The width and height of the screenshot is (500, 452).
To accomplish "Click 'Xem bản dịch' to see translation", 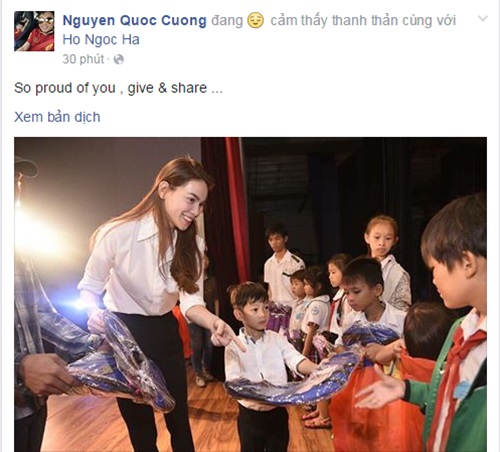I will point(57,117).
